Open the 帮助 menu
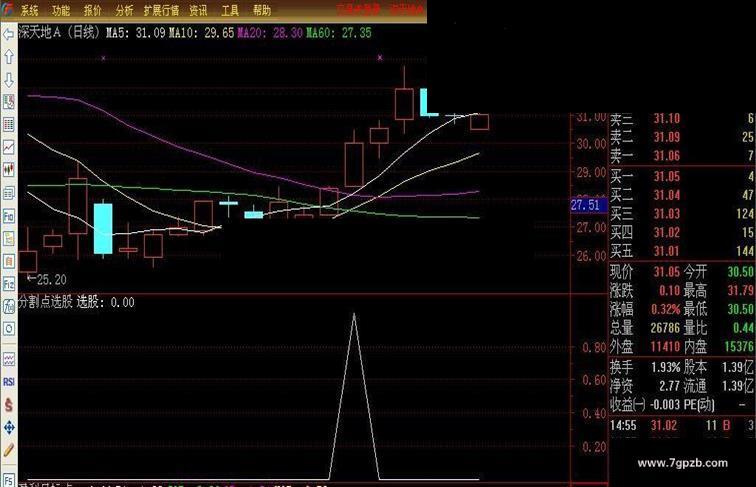The image size is (756, 487). (262, 10)
